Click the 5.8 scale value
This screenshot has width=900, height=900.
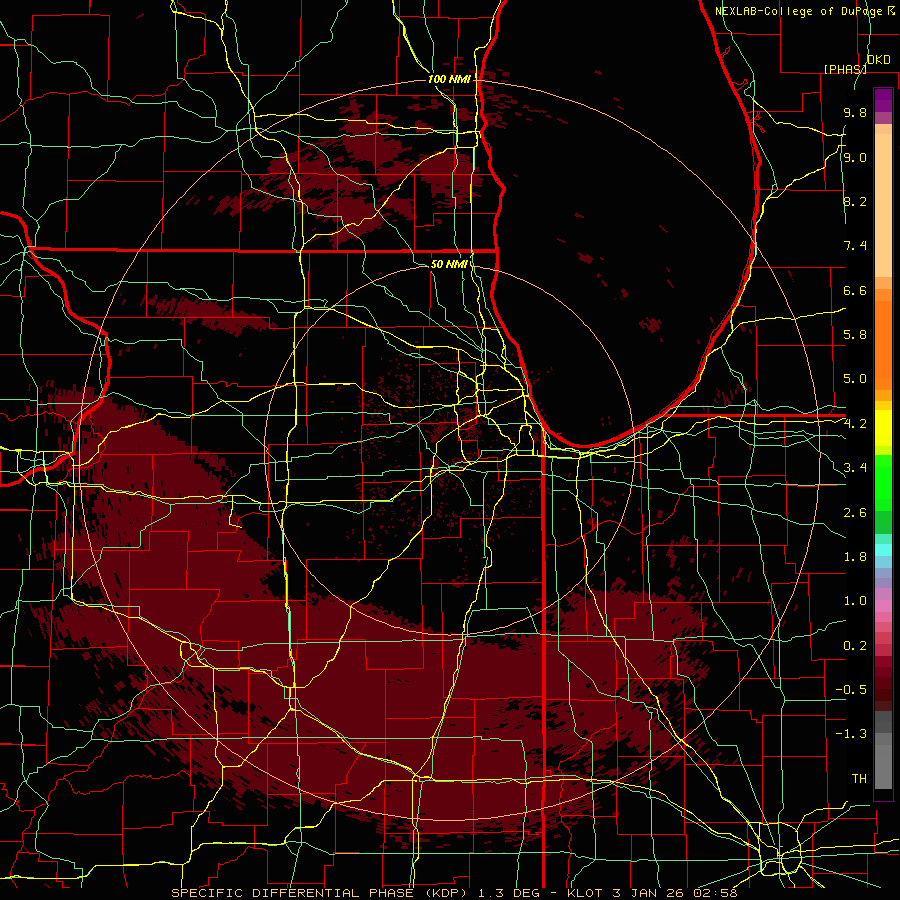pos(855,335)
